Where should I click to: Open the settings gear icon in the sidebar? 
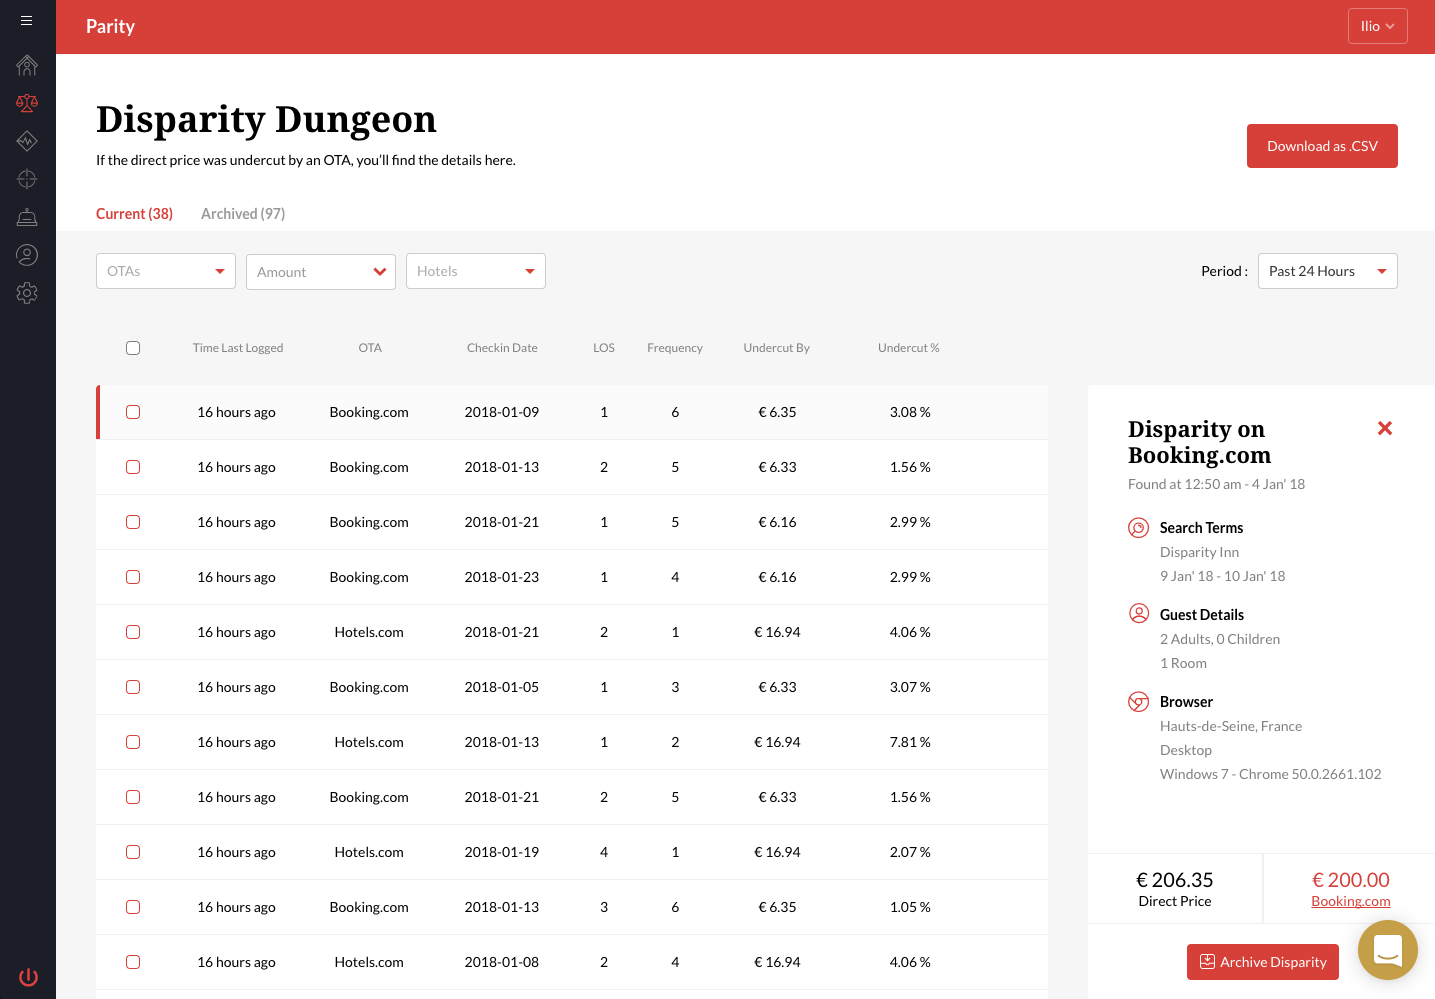(x=27, y=293)
